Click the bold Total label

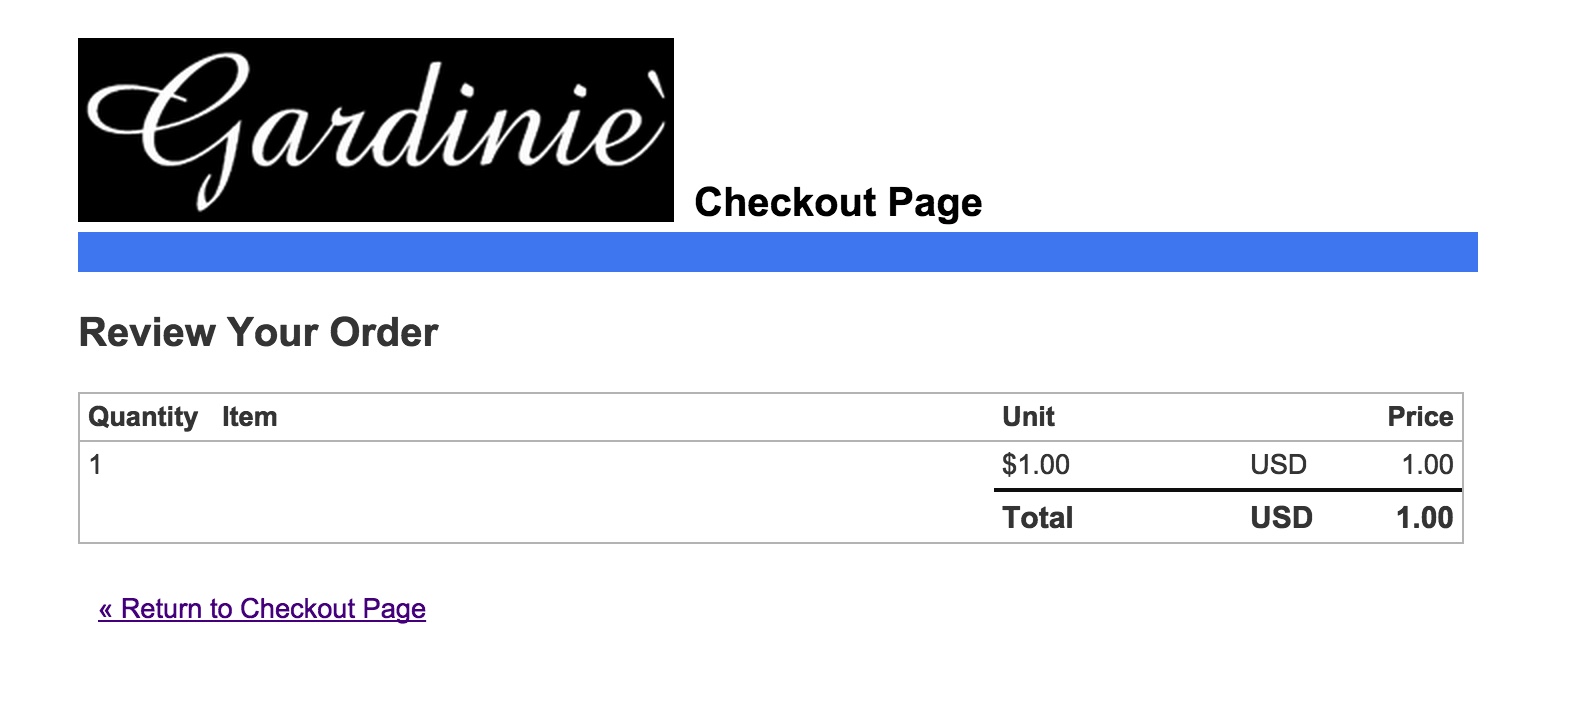1037,518
